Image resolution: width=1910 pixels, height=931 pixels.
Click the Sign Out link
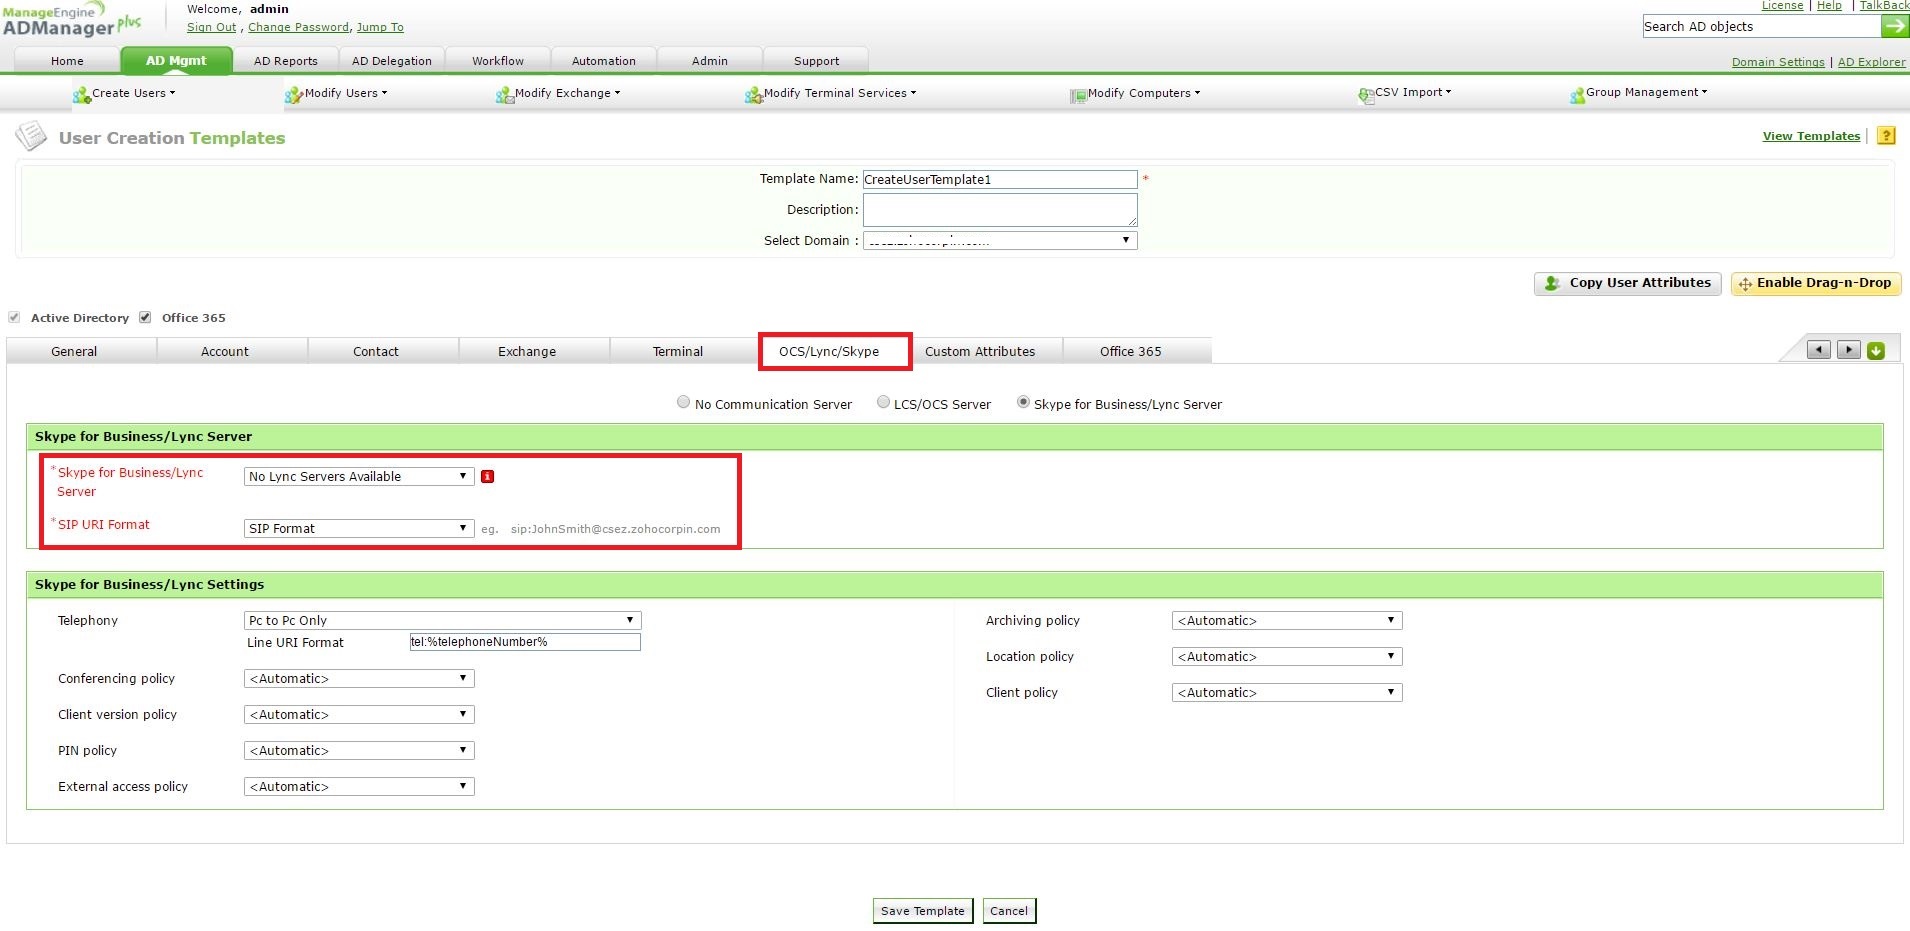point(212,27)
